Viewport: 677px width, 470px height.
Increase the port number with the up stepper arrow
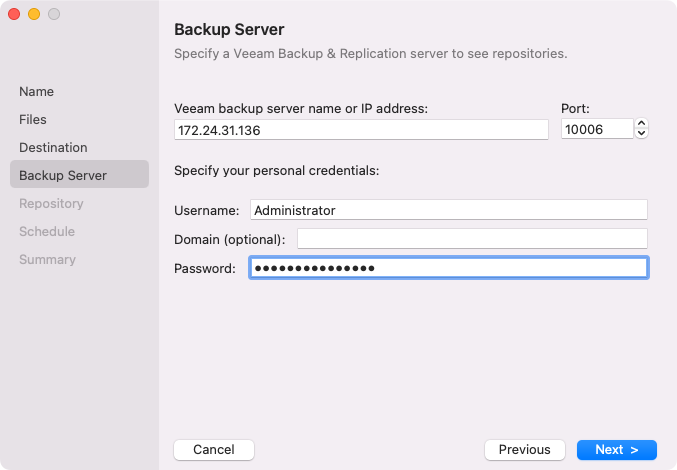click(642, 124)
